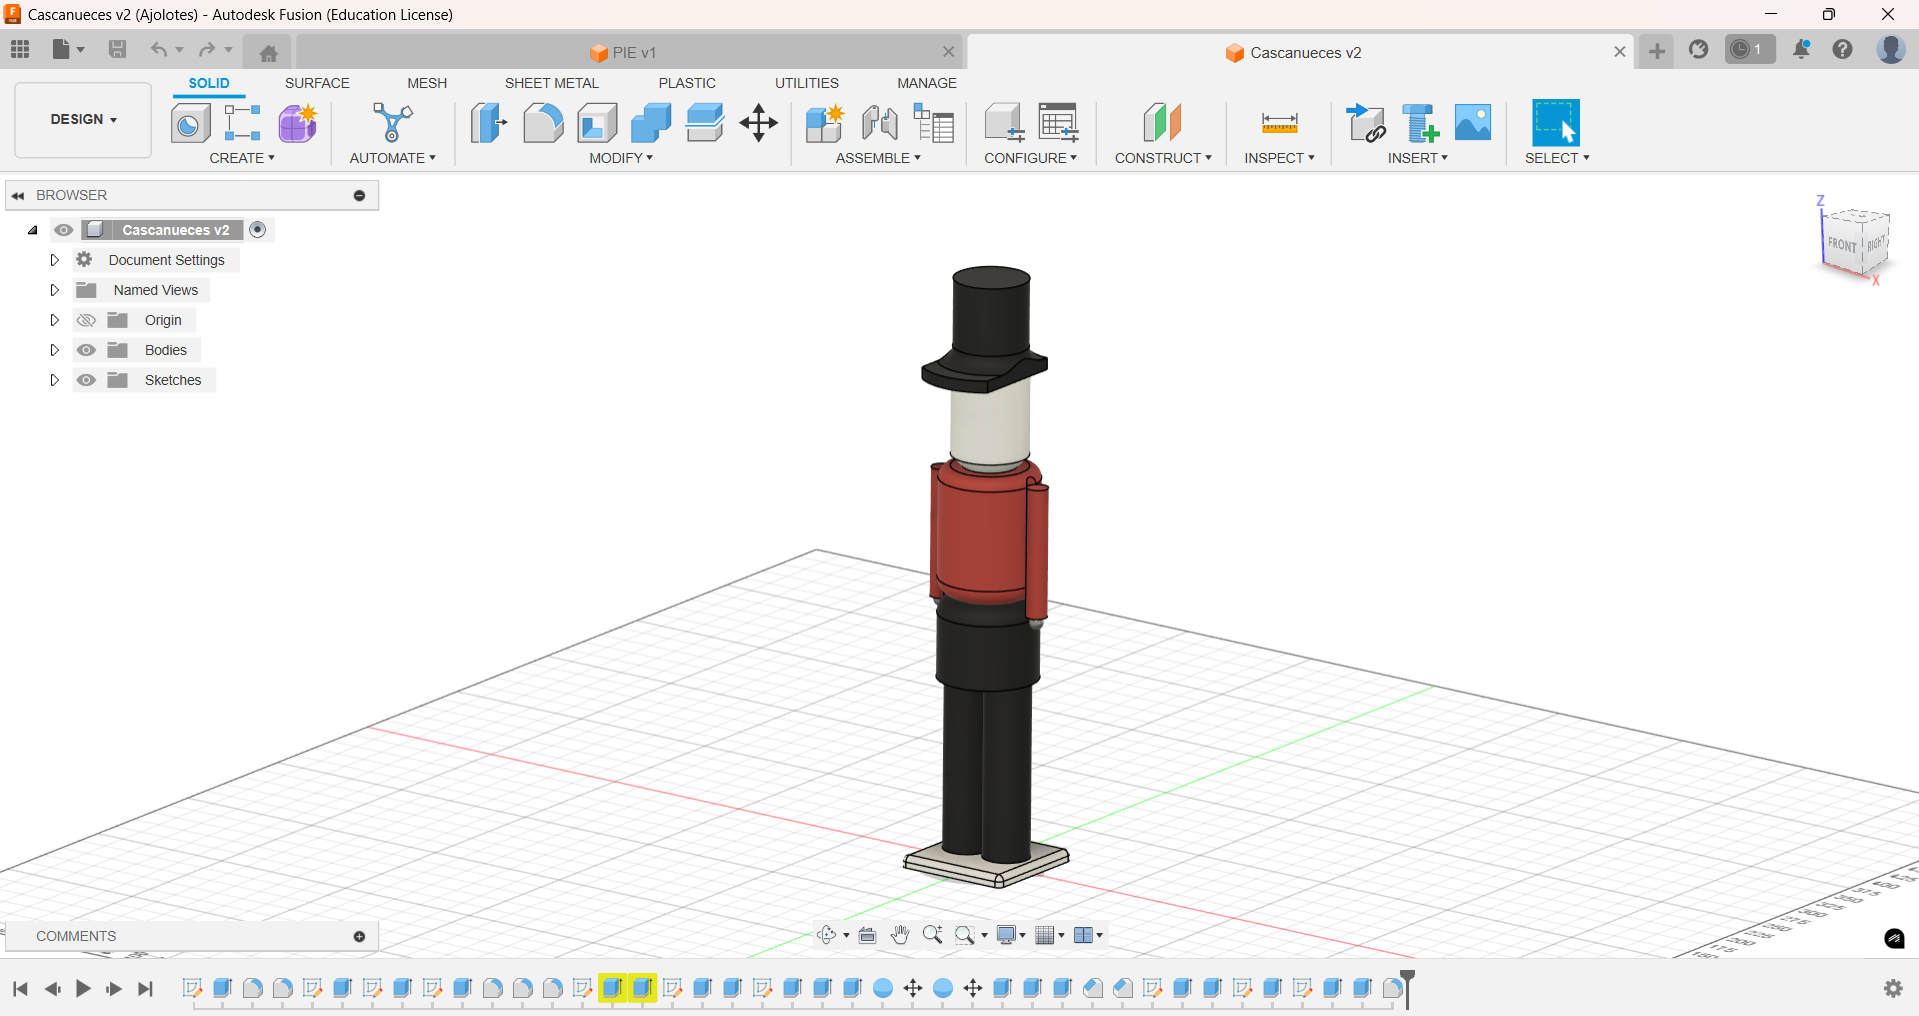This screenshot has width=1919, height=1016.
Task: Select the Press Pull tool
Action: [489, 124]
